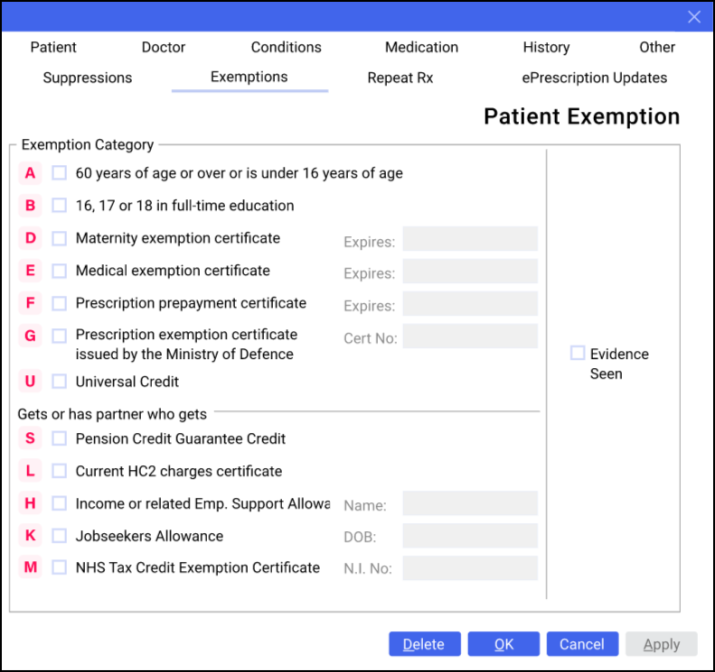This screenshot has width=715, height=672.
Task: Click the DOB input field
Action: (470, 536)
